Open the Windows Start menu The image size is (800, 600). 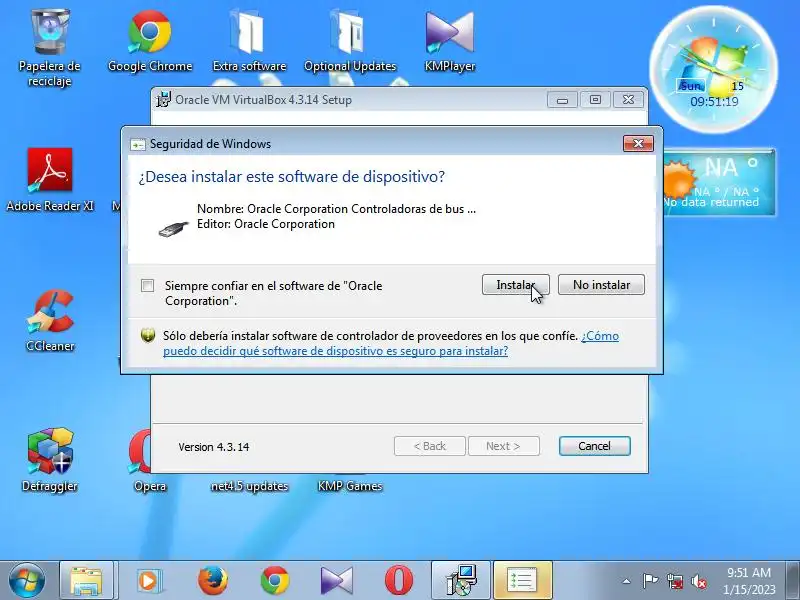coord(26,581)
